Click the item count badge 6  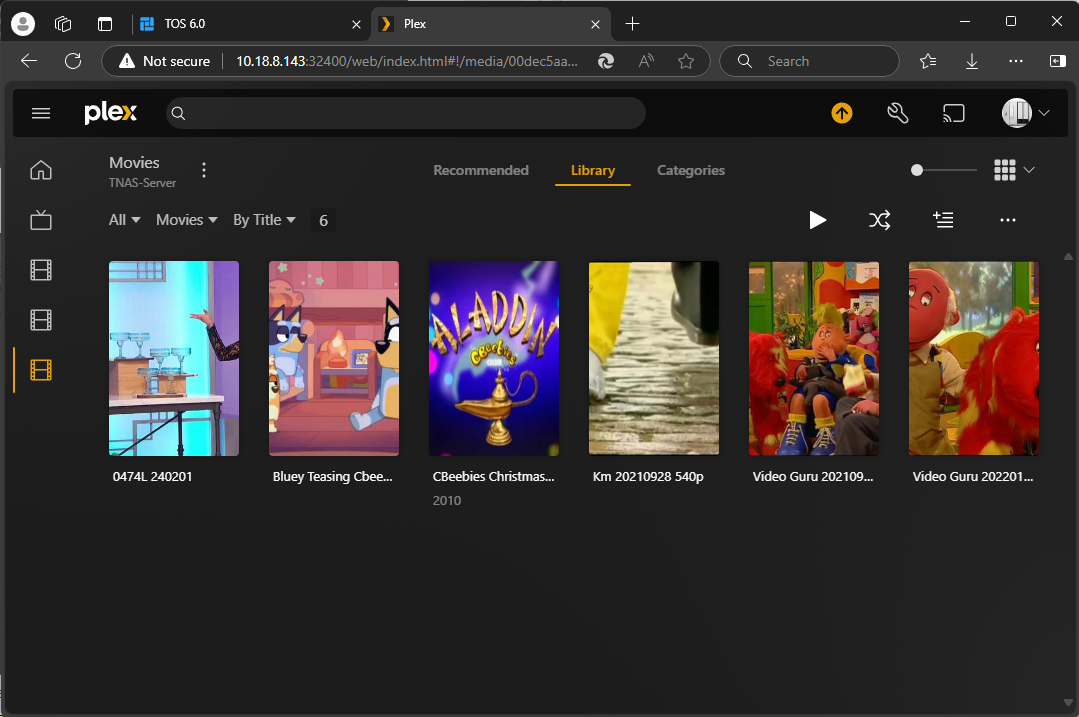point(323,220)
